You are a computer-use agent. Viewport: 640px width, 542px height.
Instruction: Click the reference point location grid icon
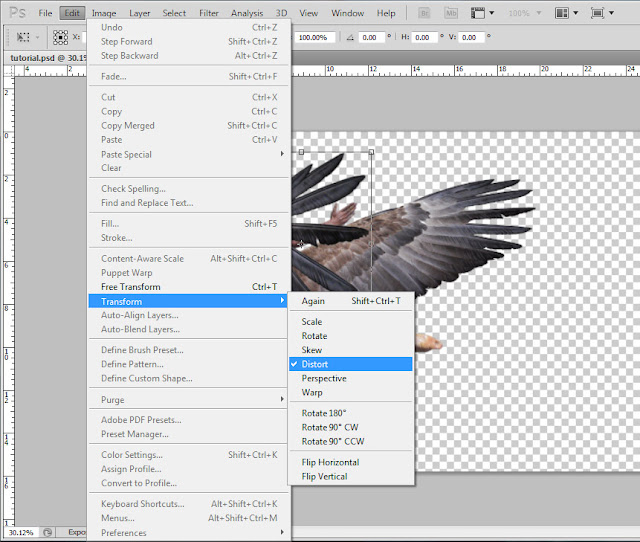(x=60, y=37)
